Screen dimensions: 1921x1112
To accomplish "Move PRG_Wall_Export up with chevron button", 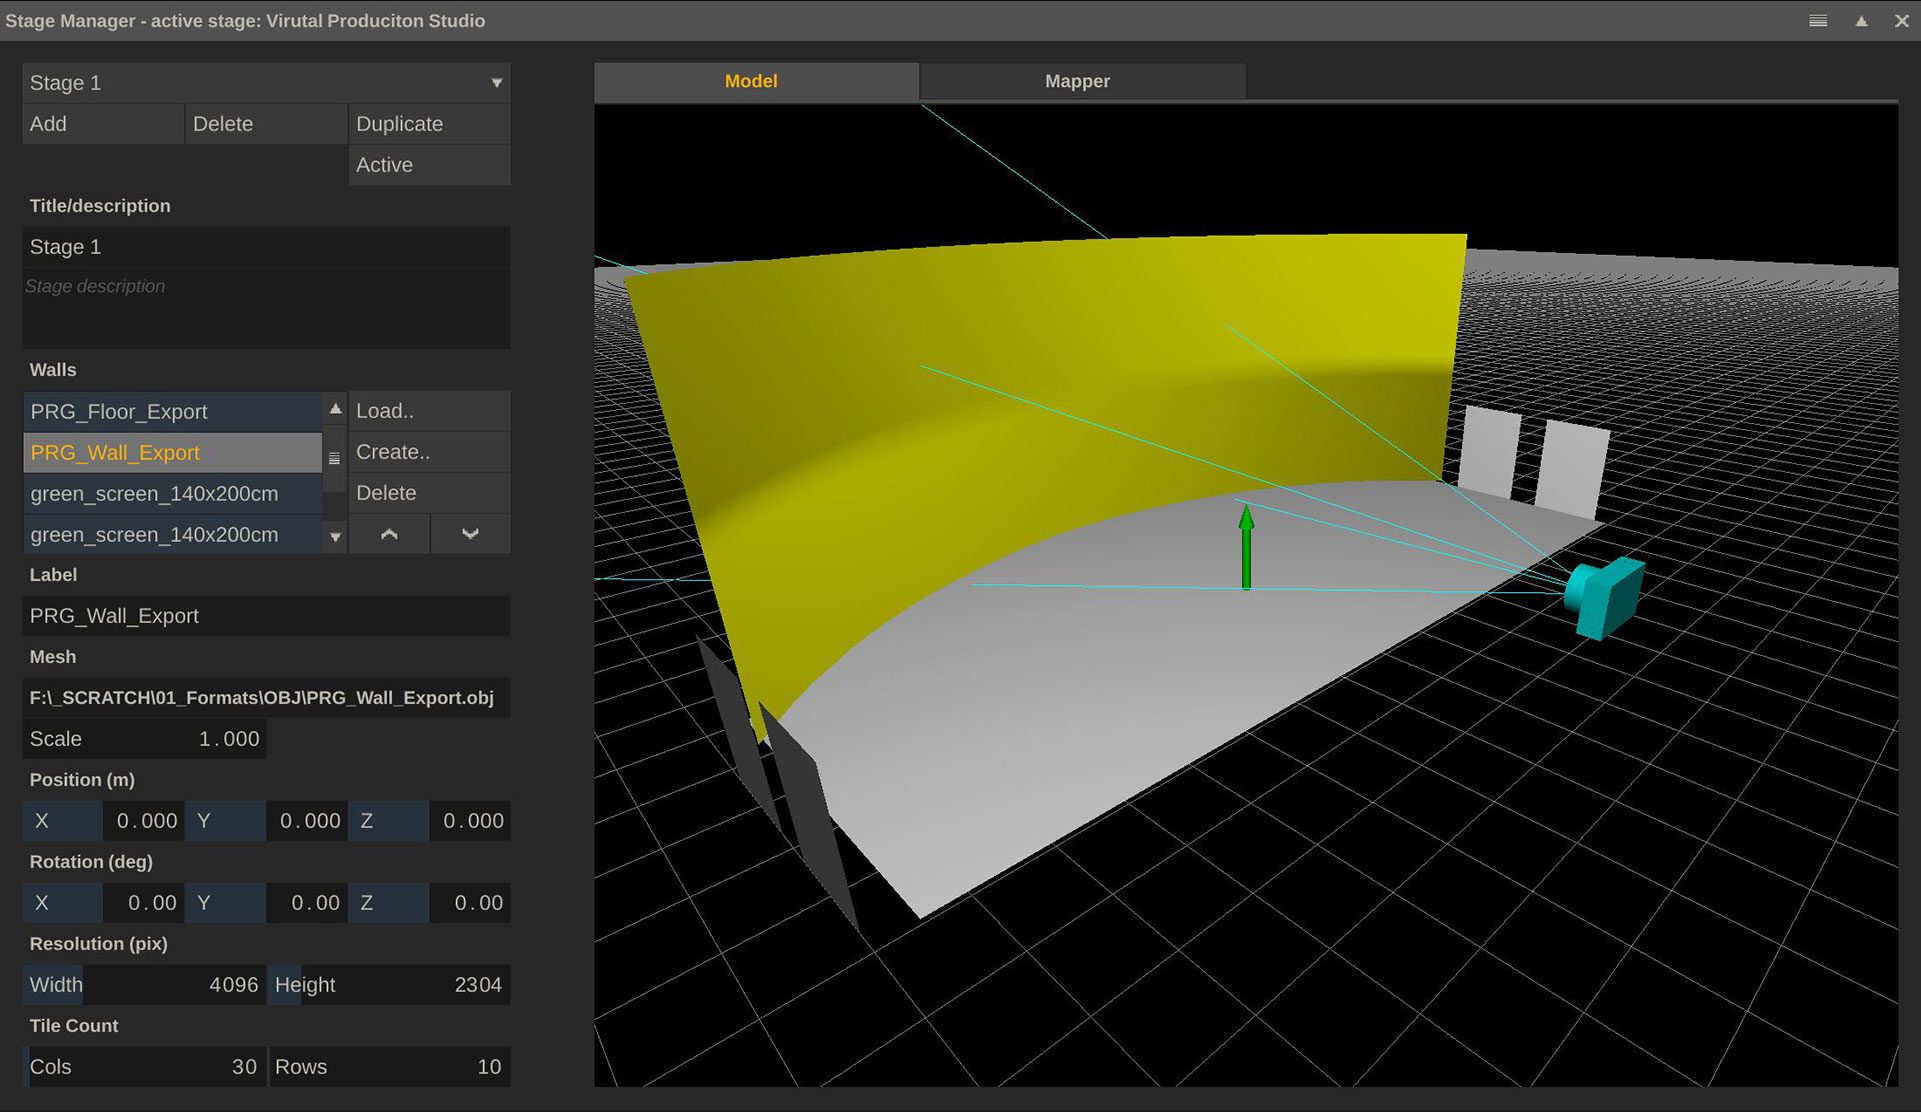I will pyautogui.click(x=389, y=533).
